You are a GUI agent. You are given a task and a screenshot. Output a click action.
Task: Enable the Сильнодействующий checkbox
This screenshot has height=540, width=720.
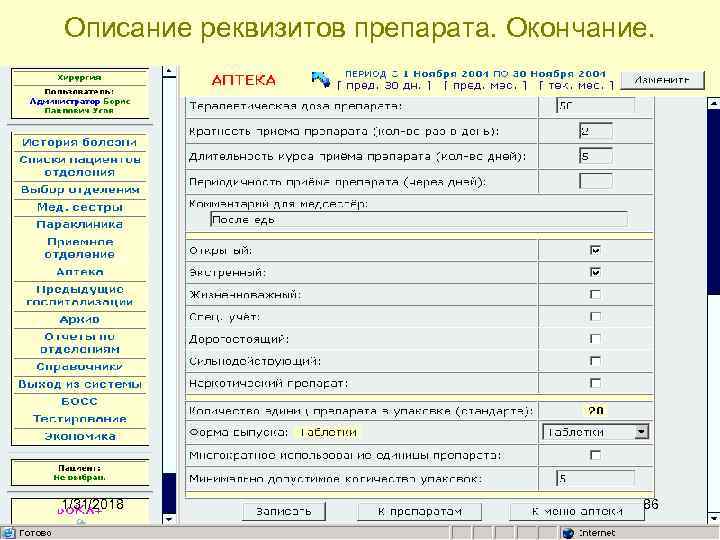click(x=595, y=361)
